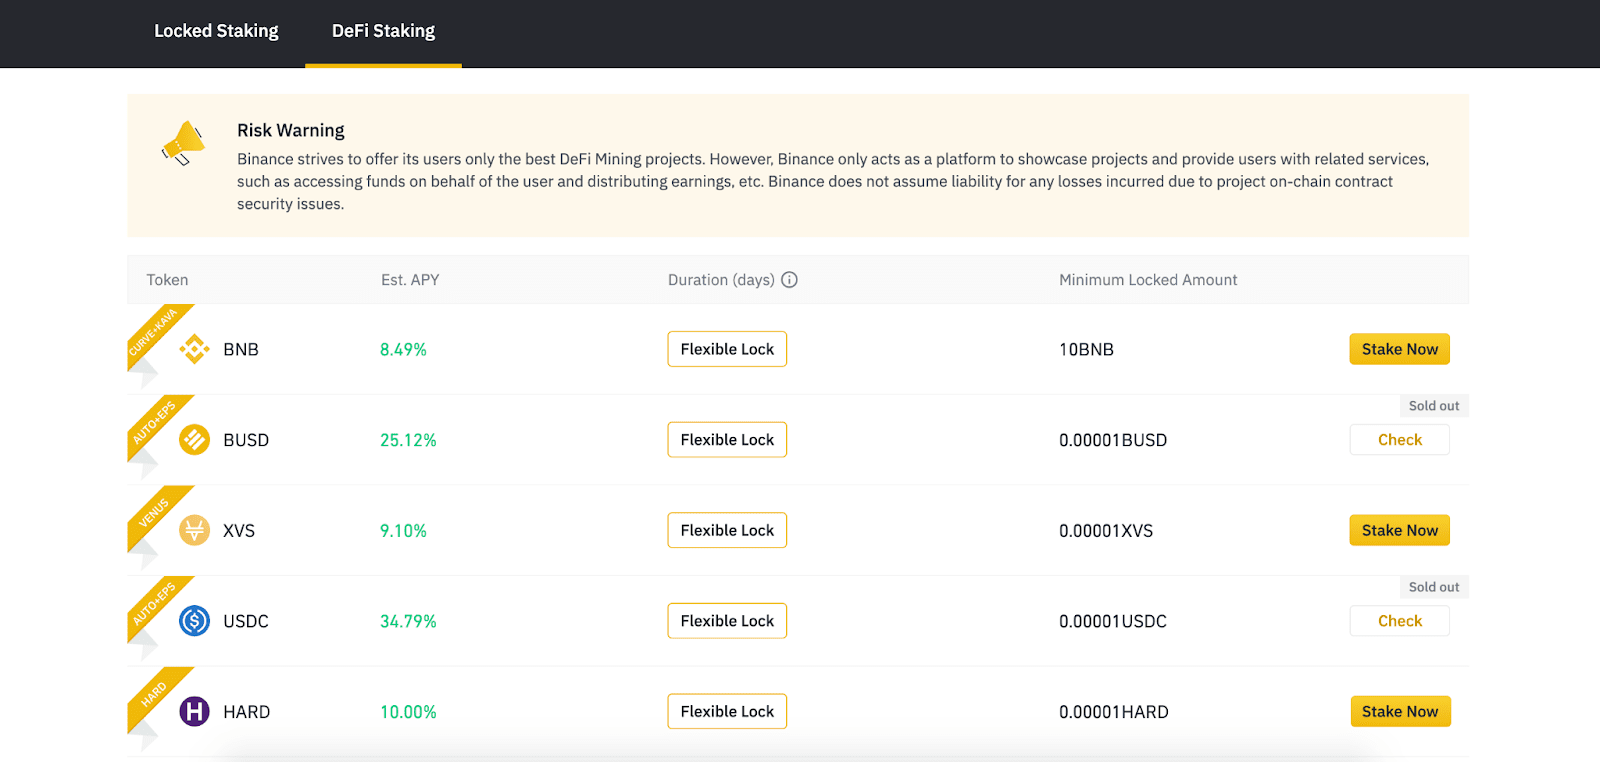
Task: Select Flexible Lock duration for HARD
Action: coord(727,711)
